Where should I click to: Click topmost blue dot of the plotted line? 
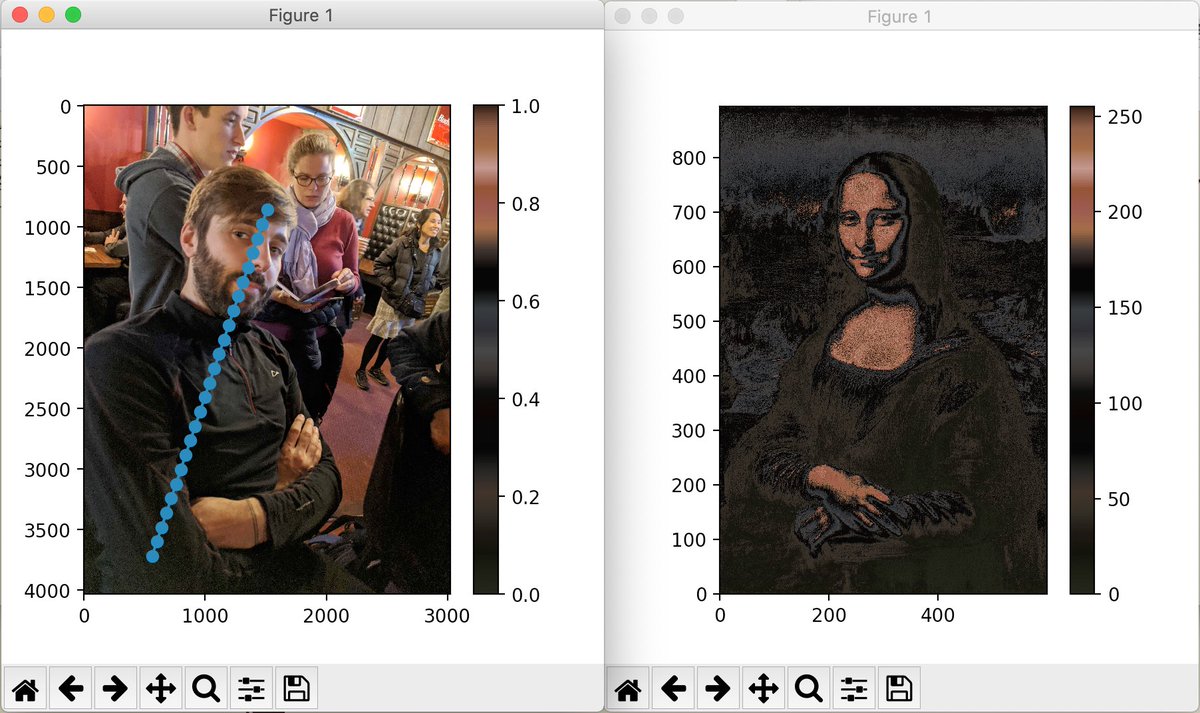point(268,209)
